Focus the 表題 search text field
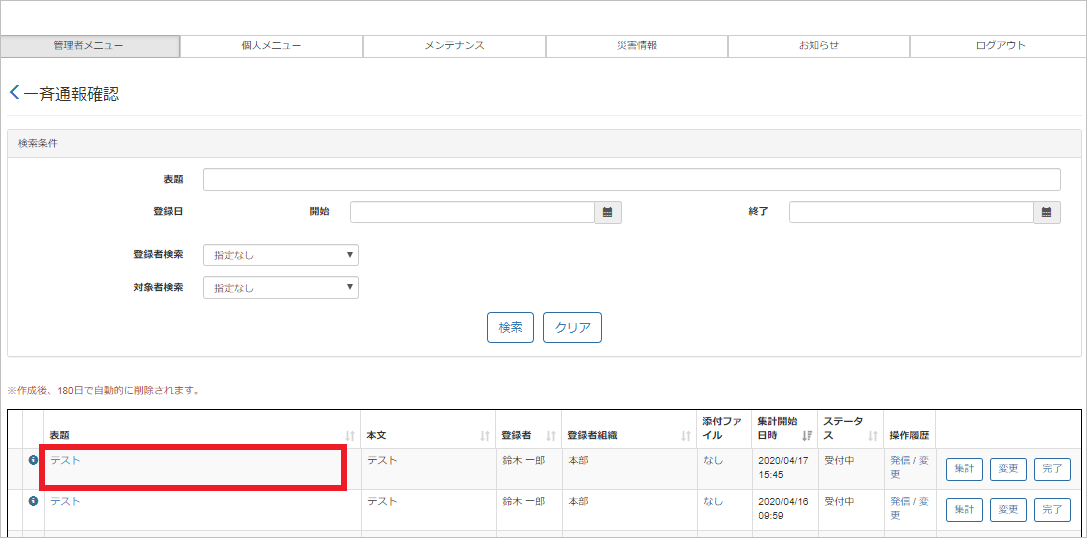The height and width of the screenshot is (538, 1087). tap(631, 179)
